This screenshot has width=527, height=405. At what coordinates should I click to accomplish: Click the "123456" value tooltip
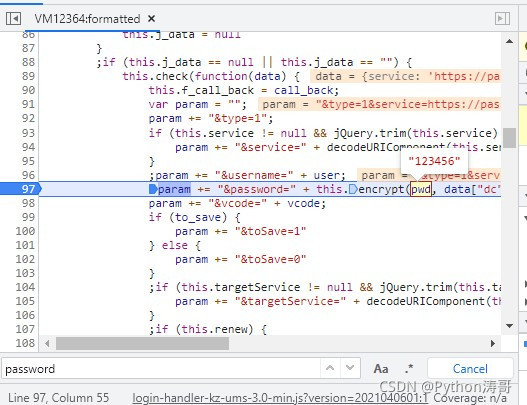click(x=434, y=161)
